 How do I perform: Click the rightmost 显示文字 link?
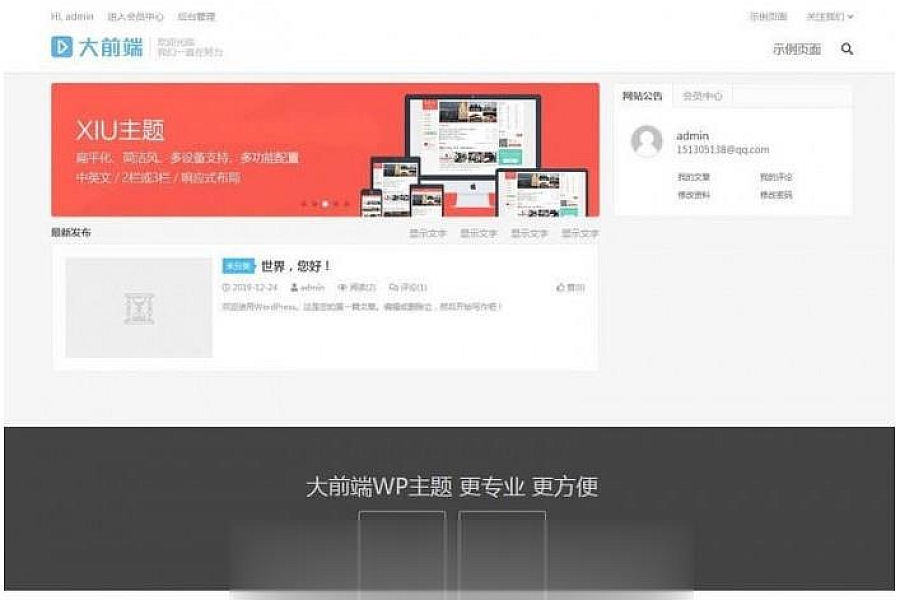coord(580,233)
